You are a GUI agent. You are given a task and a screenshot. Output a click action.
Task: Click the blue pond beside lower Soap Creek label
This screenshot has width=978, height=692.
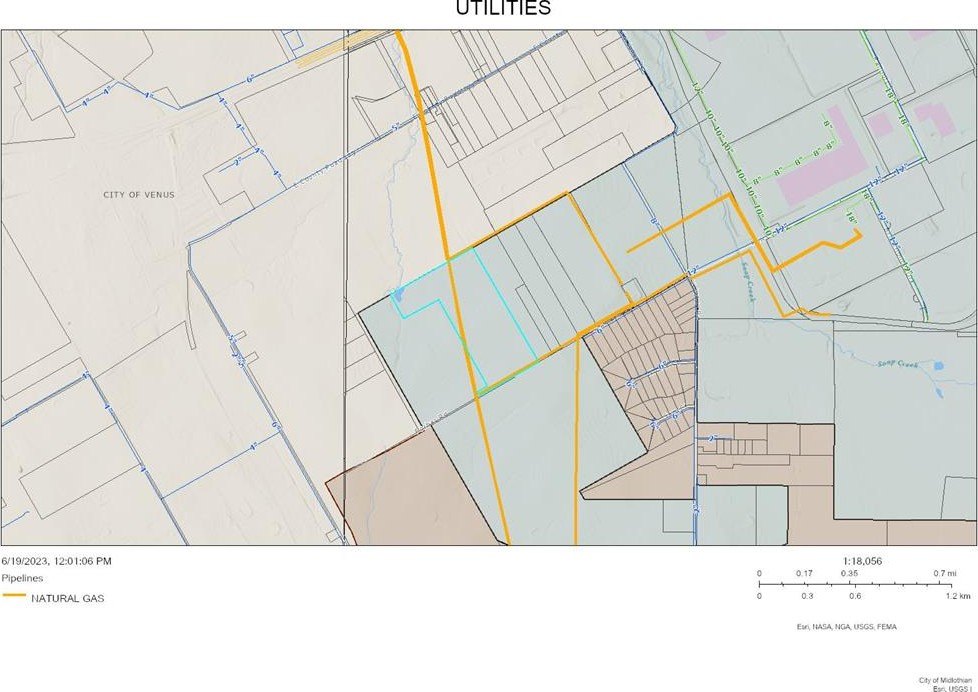coord(937,366)
